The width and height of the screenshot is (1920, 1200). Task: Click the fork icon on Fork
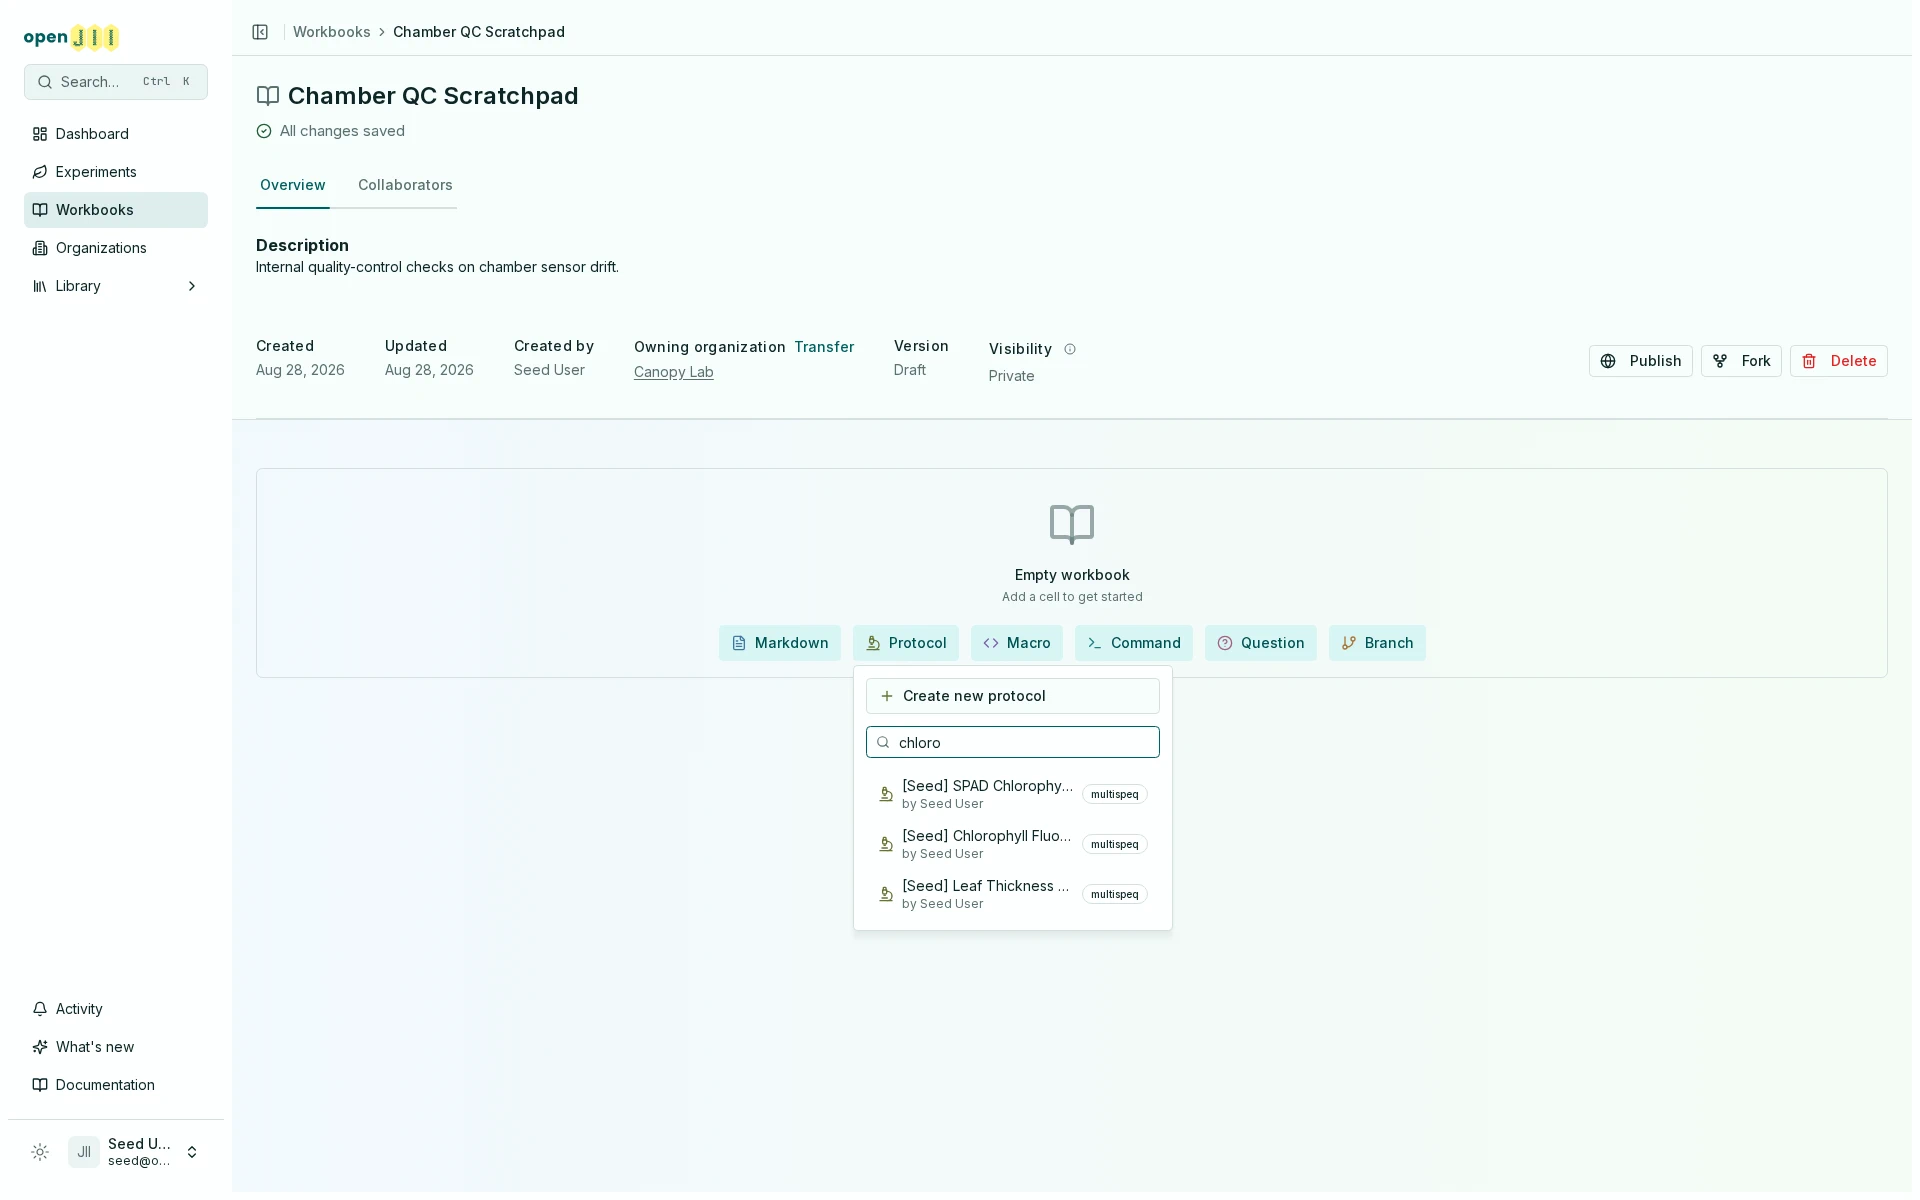[1720, 361]
